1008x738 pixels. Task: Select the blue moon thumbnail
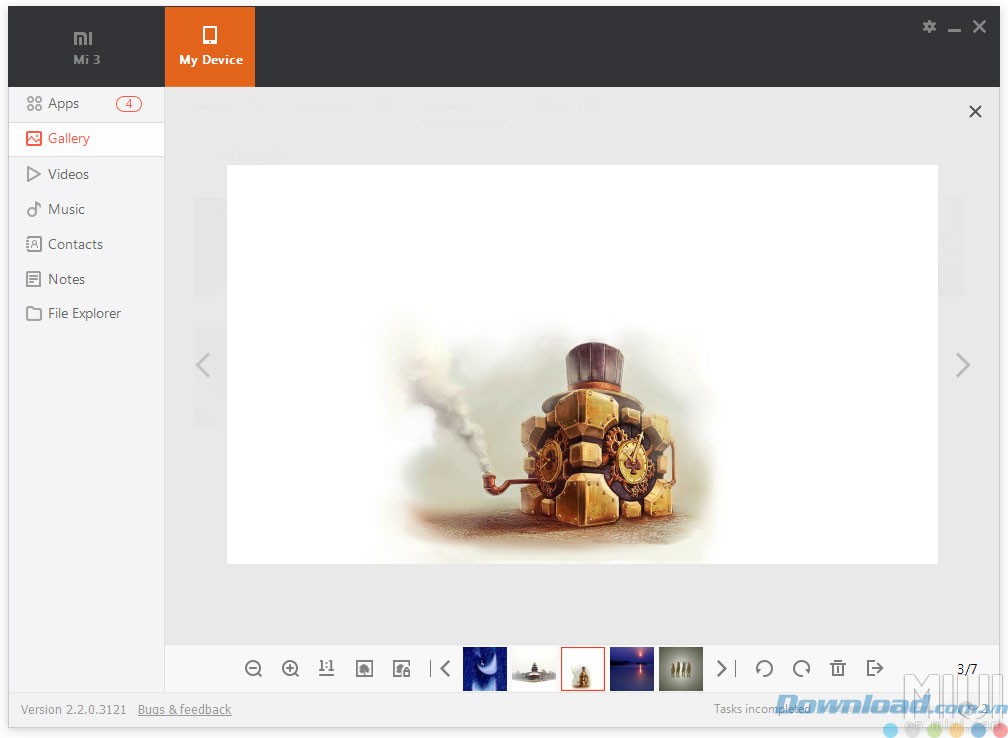click(x=485, y=669)
